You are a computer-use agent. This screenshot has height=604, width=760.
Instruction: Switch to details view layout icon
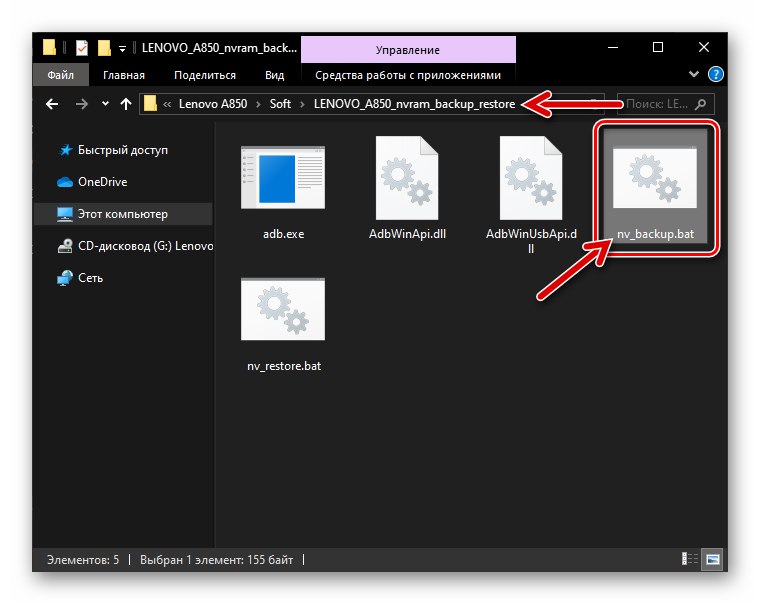click(x=690, y=559)
